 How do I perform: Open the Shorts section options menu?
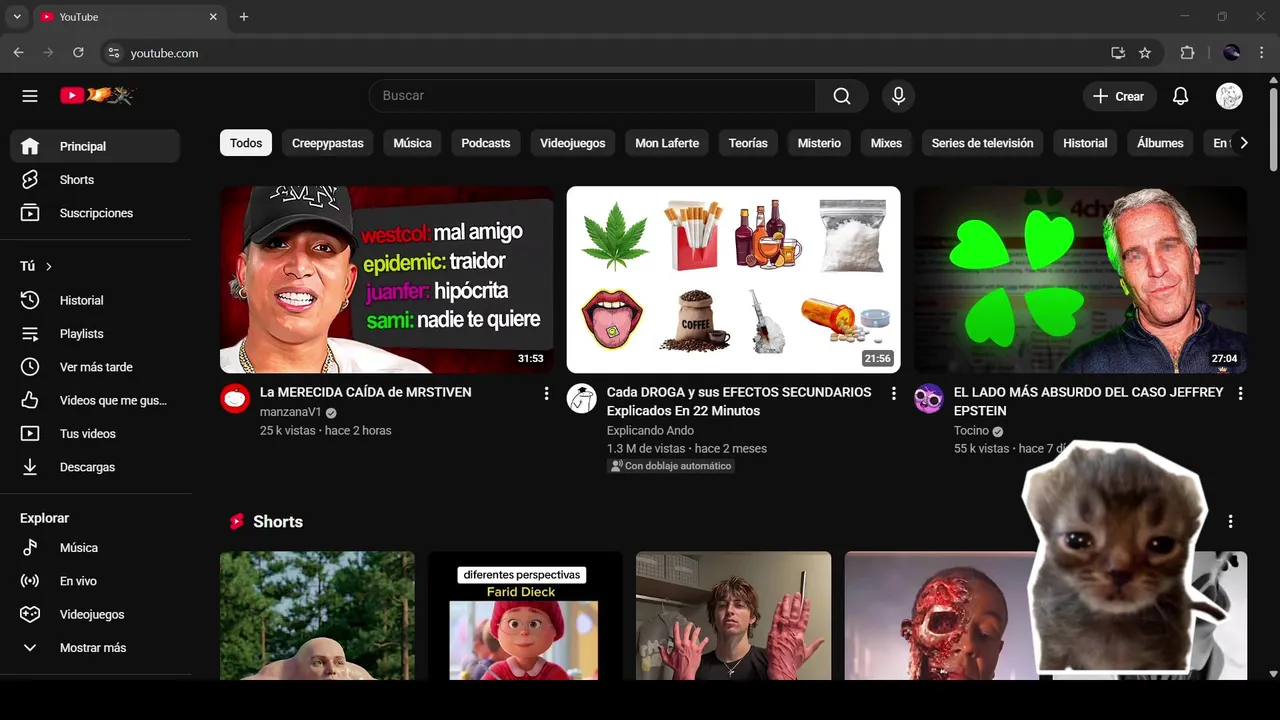[1230, 521]
